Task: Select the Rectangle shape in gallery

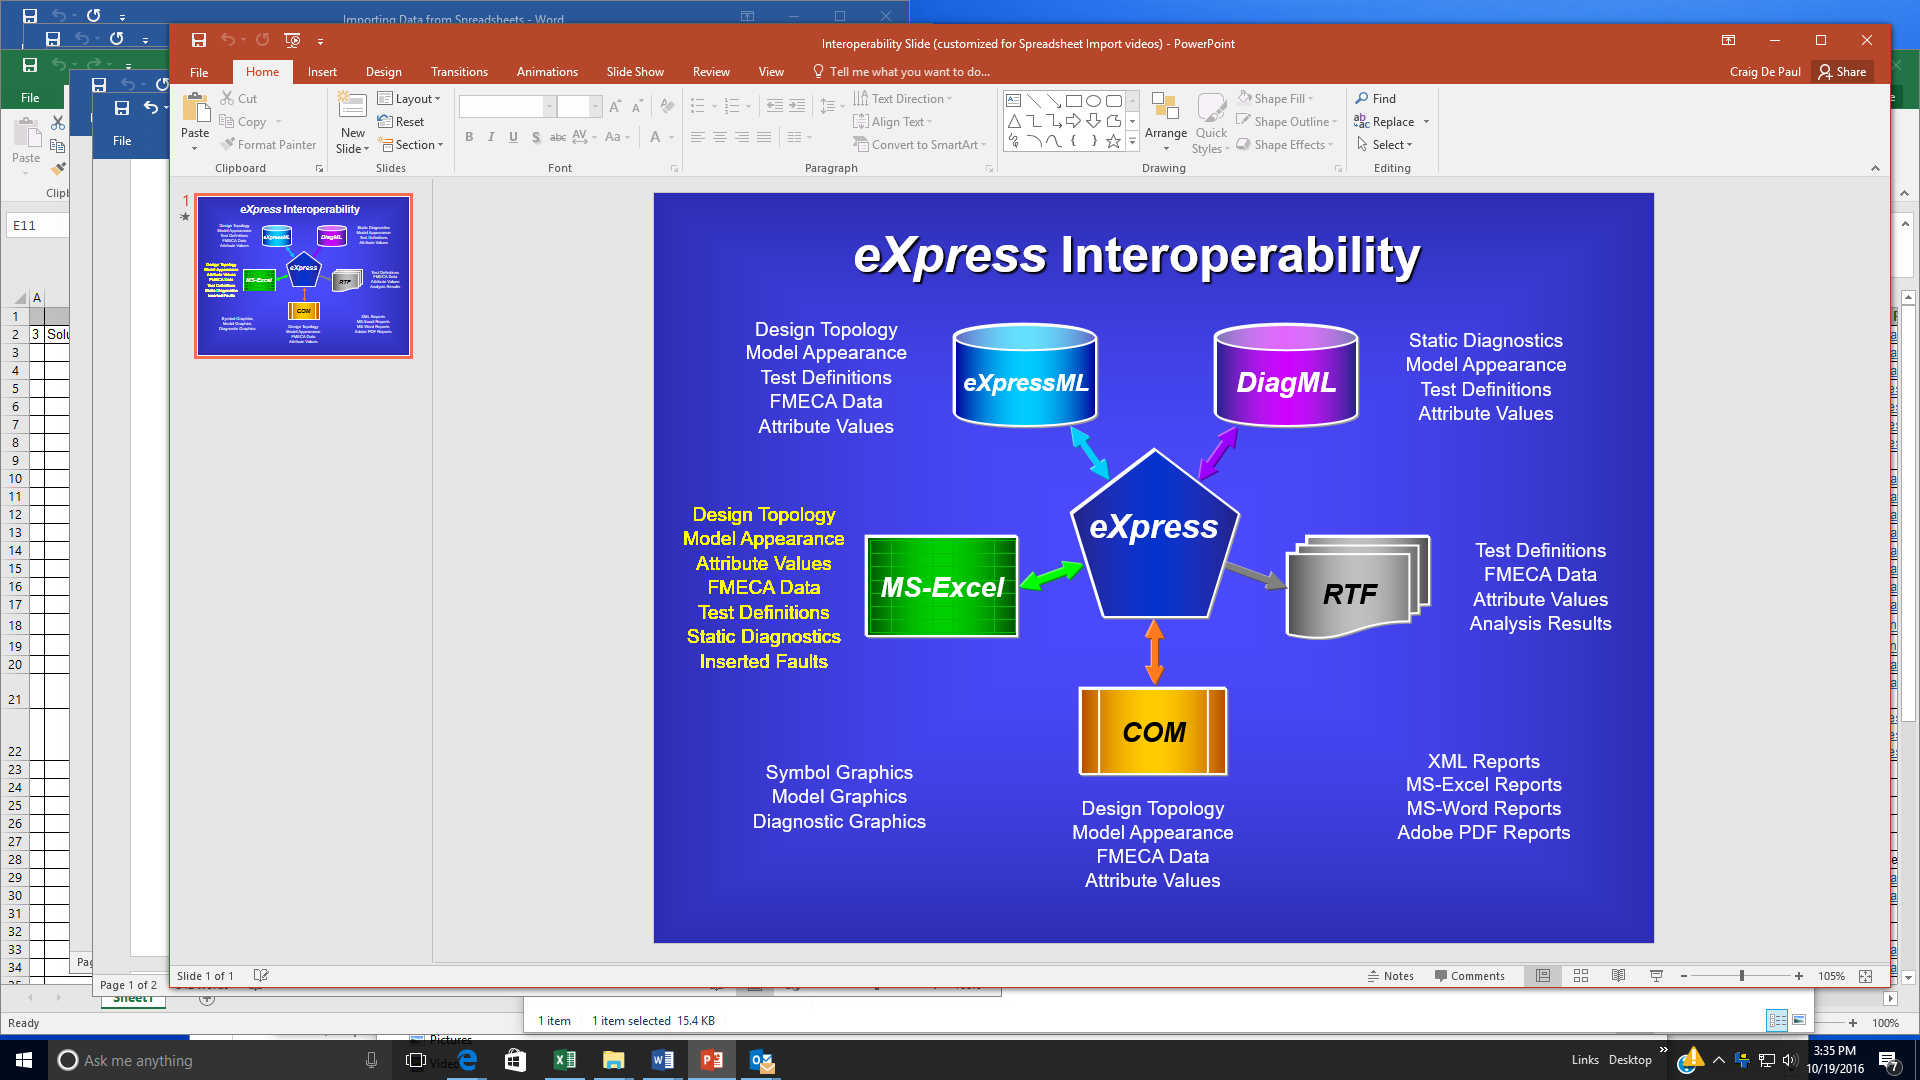Action: click(1073, 101)
